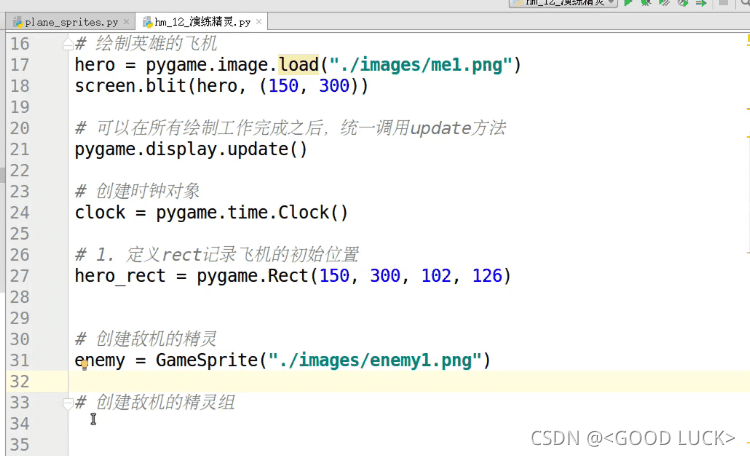Screen dimensions: 750x456
Task: Click hero_rect variable on line 27
Action: [120, 276]
